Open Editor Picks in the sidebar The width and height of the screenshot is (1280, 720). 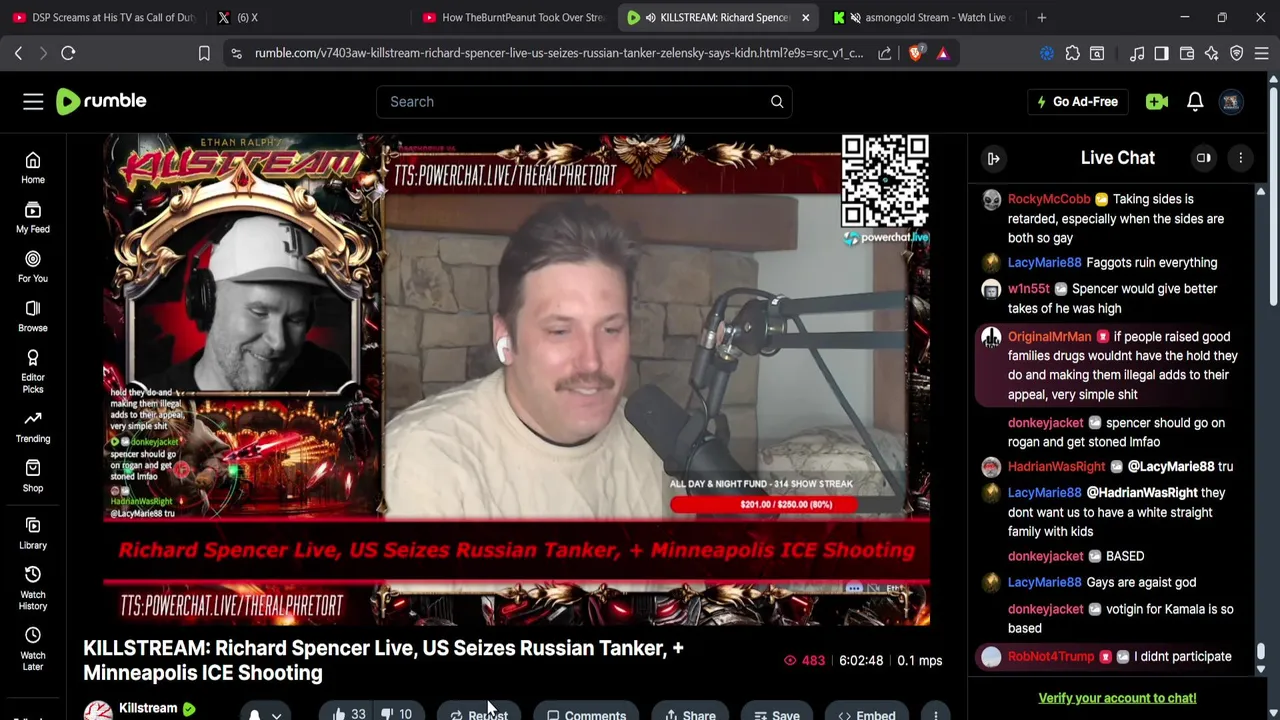click(x=33, y=371)
